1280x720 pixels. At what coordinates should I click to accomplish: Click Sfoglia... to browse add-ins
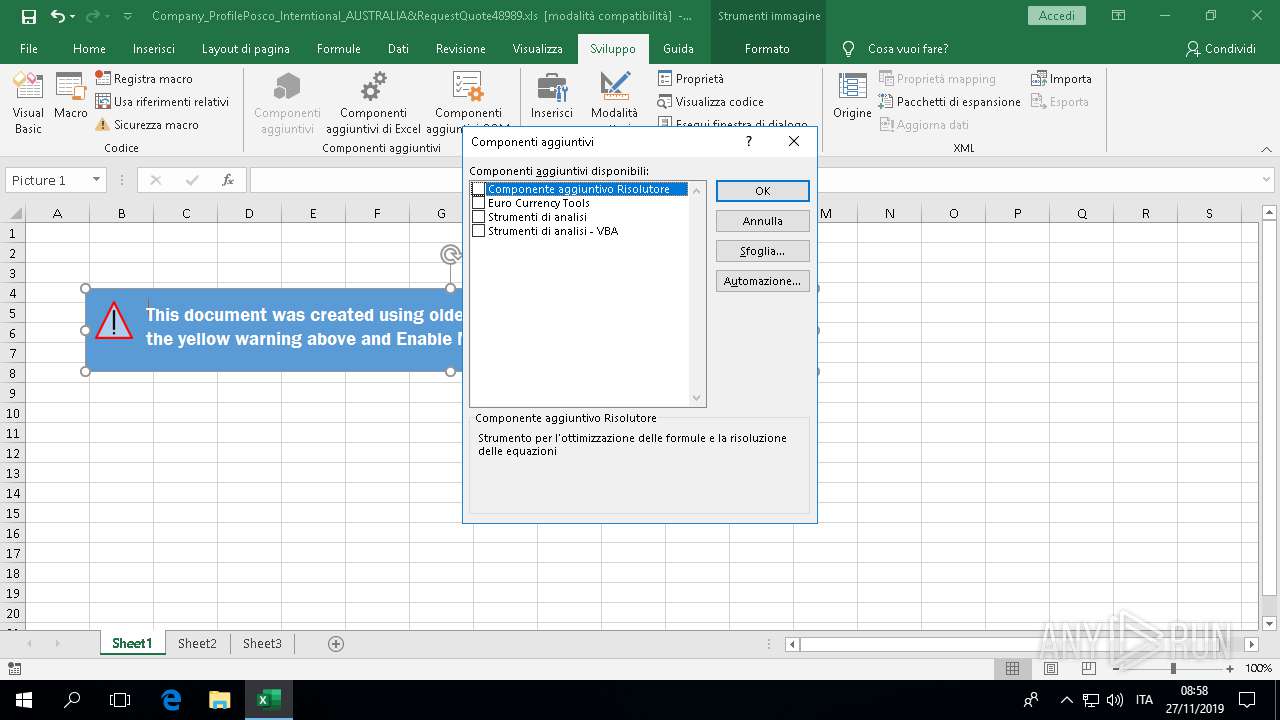[x=763, y=251]
